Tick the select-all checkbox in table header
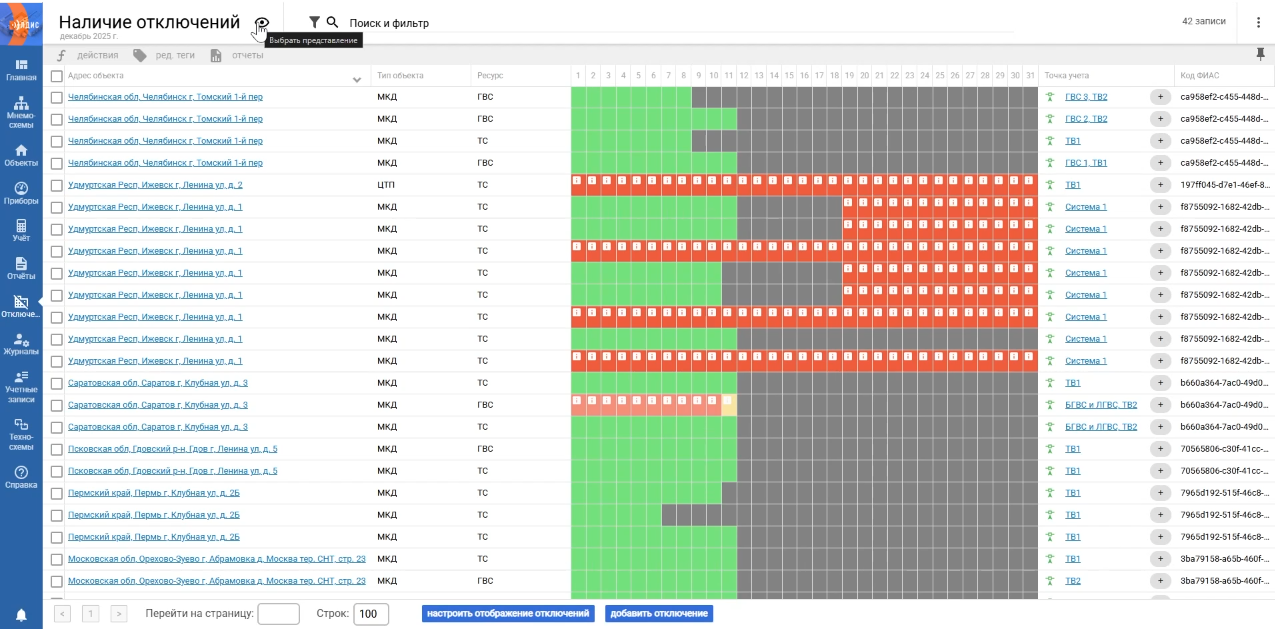Viewport: 1275px width, 629px height. pyautogui.click(x=57, y=76)
